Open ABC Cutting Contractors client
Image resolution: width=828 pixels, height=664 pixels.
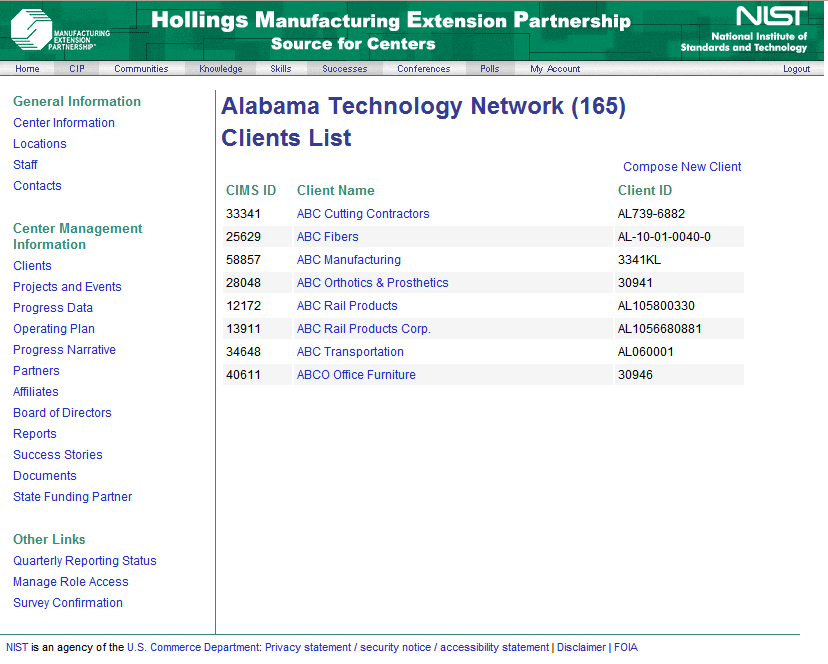(x=363, y=214)
